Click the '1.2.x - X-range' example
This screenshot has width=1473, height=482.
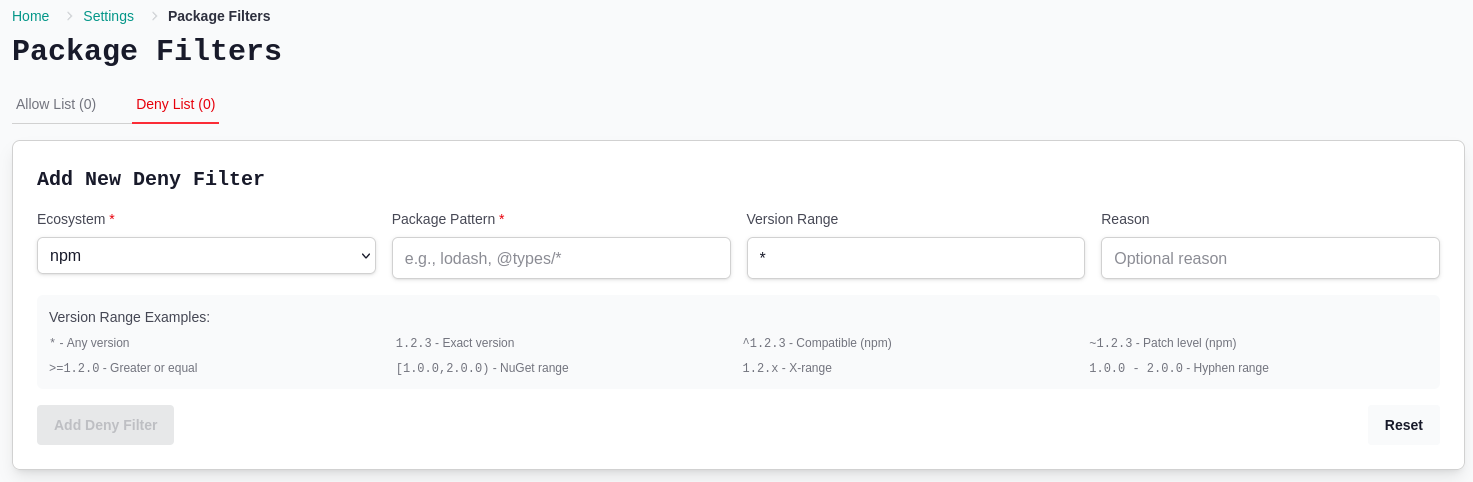(x=787, y=368)
